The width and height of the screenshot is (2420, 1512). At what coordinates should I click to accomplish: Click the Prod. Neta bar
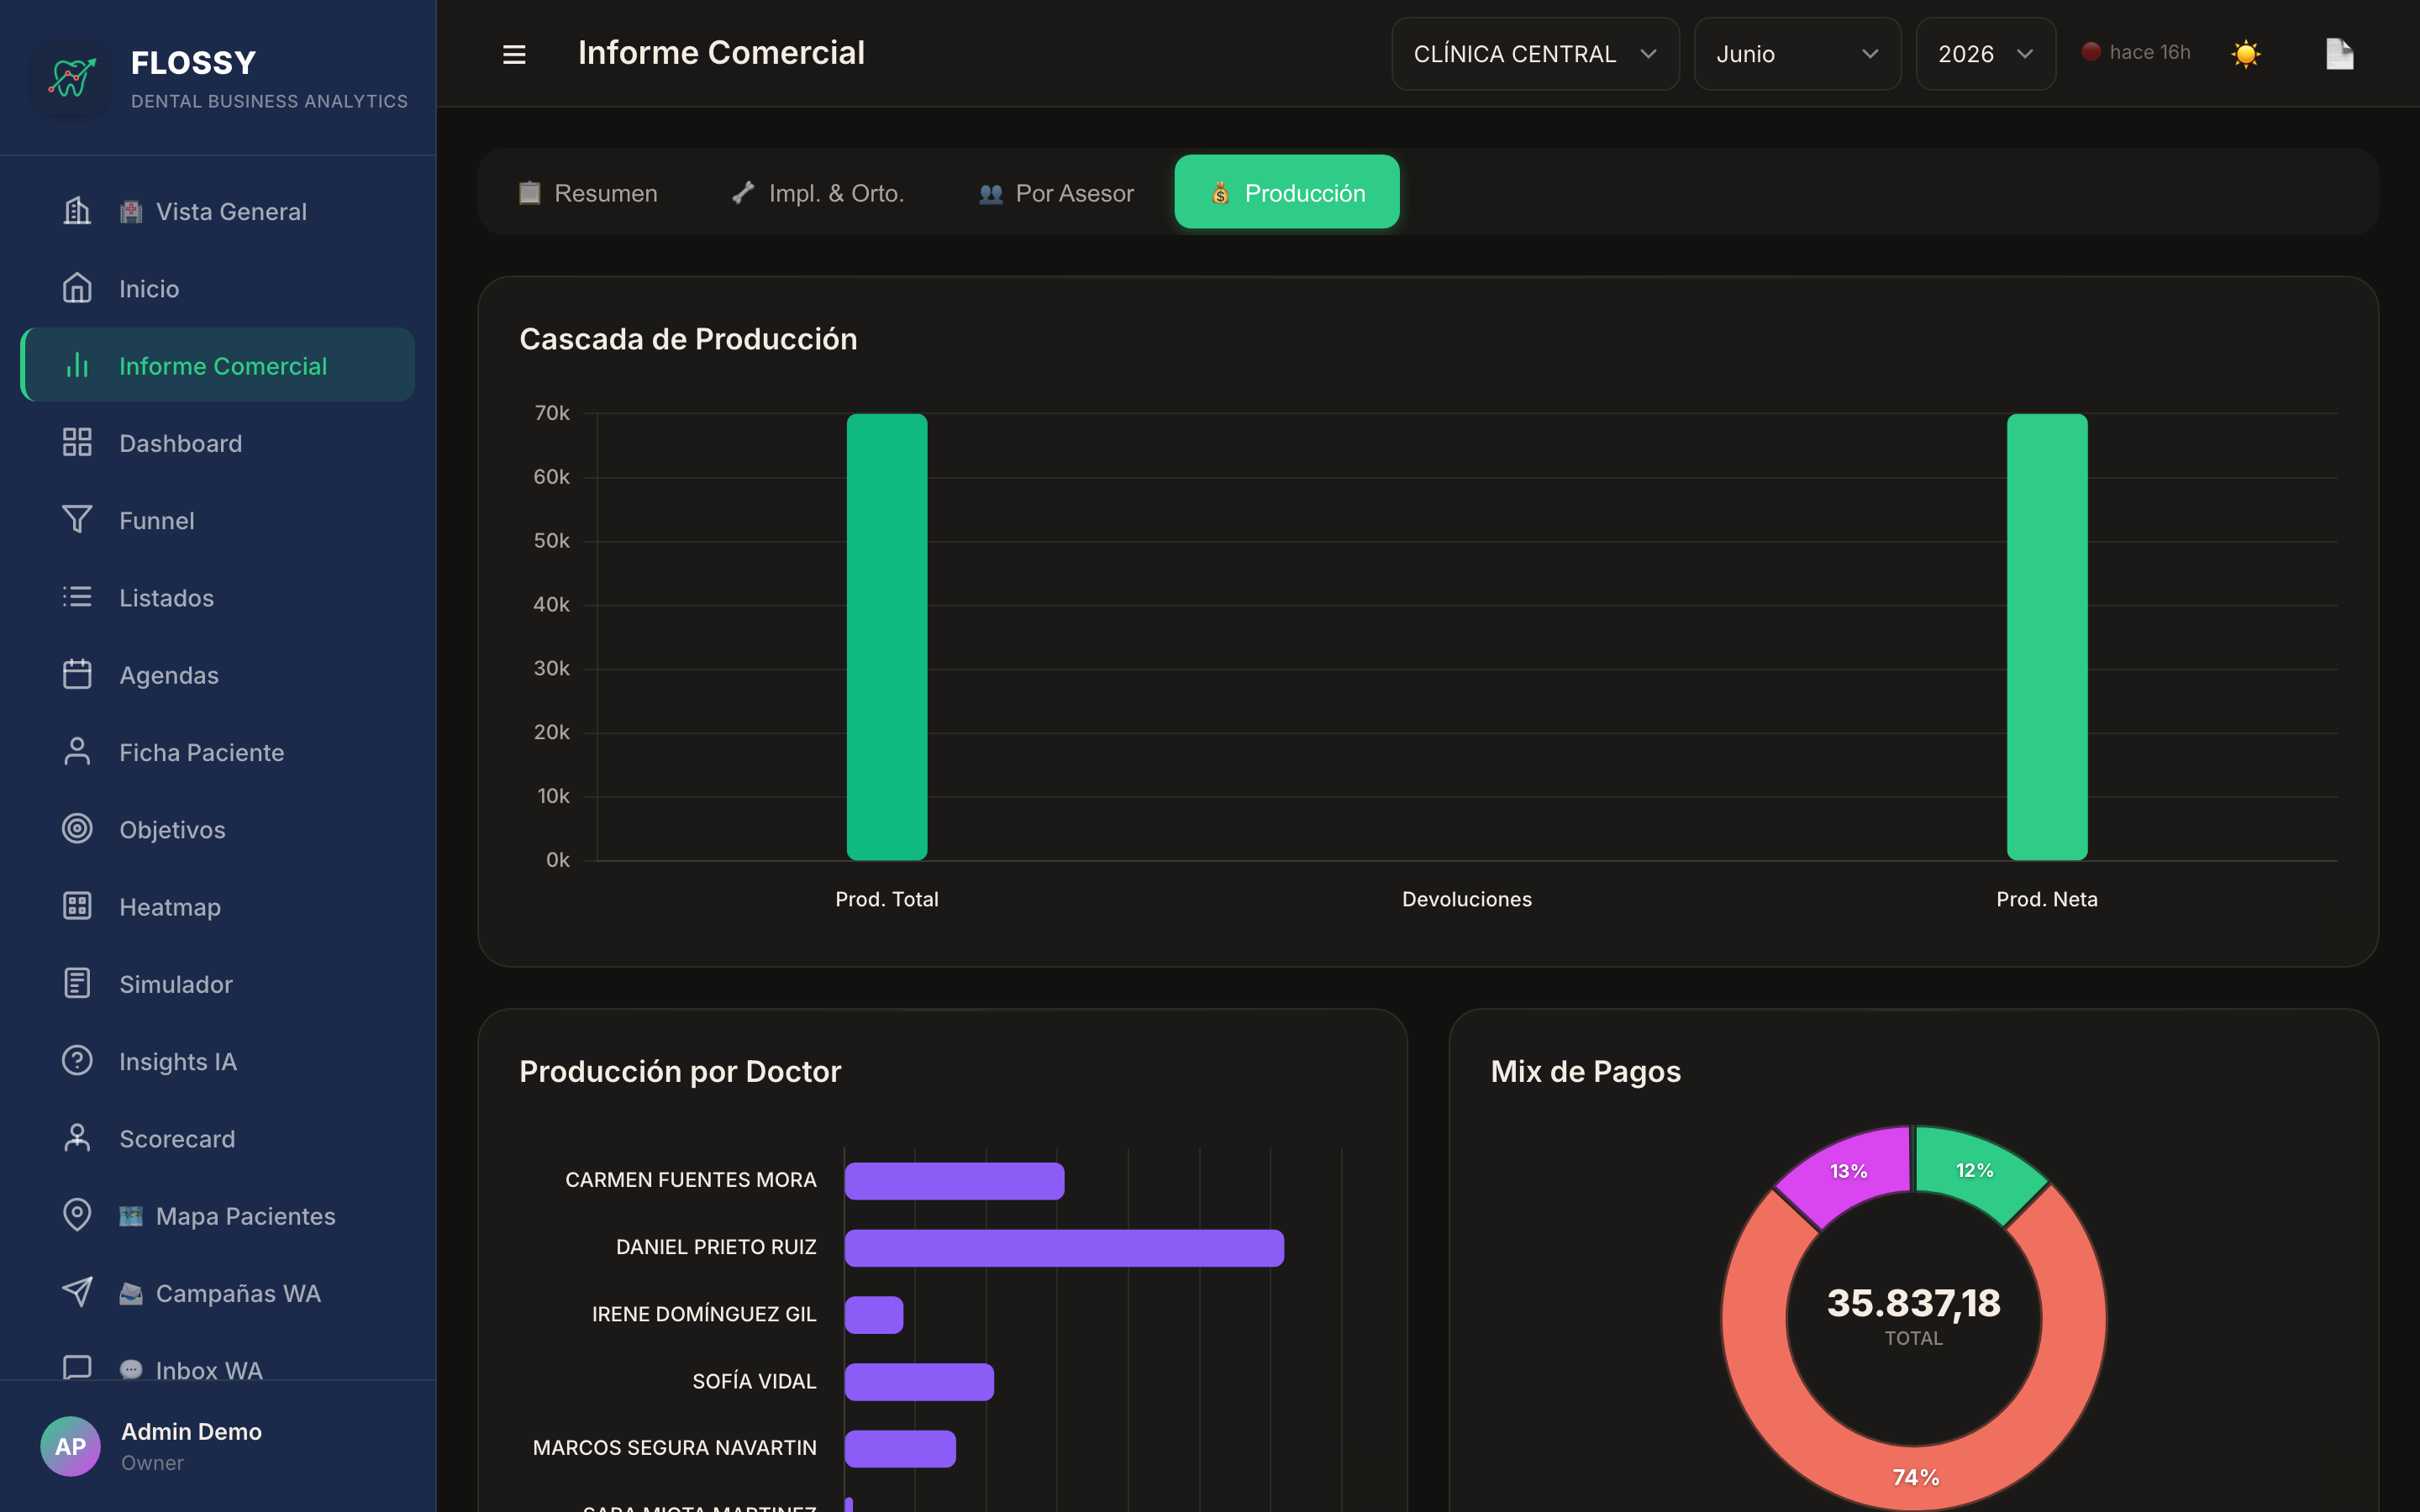click(2047, 637)
